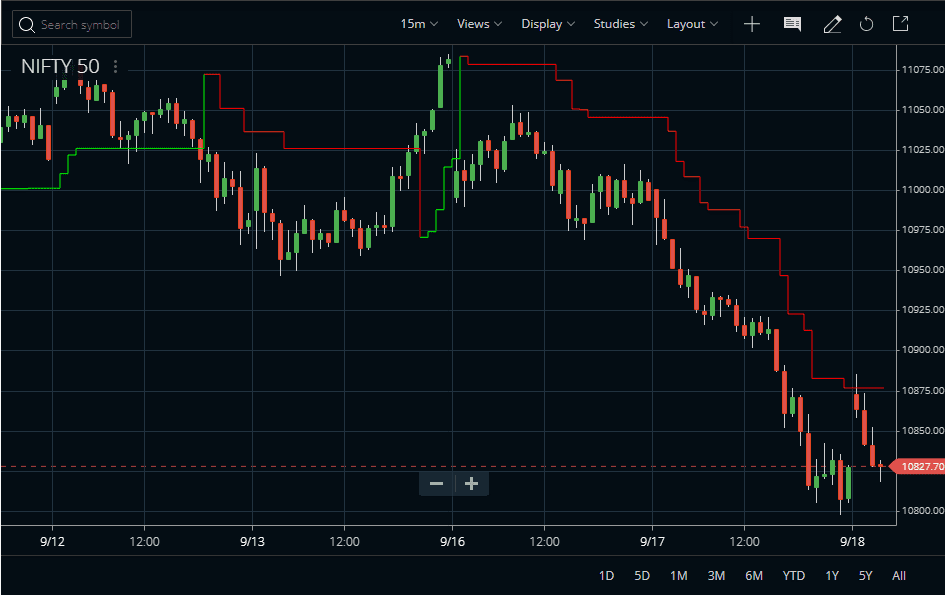Click the plus icon to add a chart
This screenshot has width=945, height=595.
tap(752, 24)
